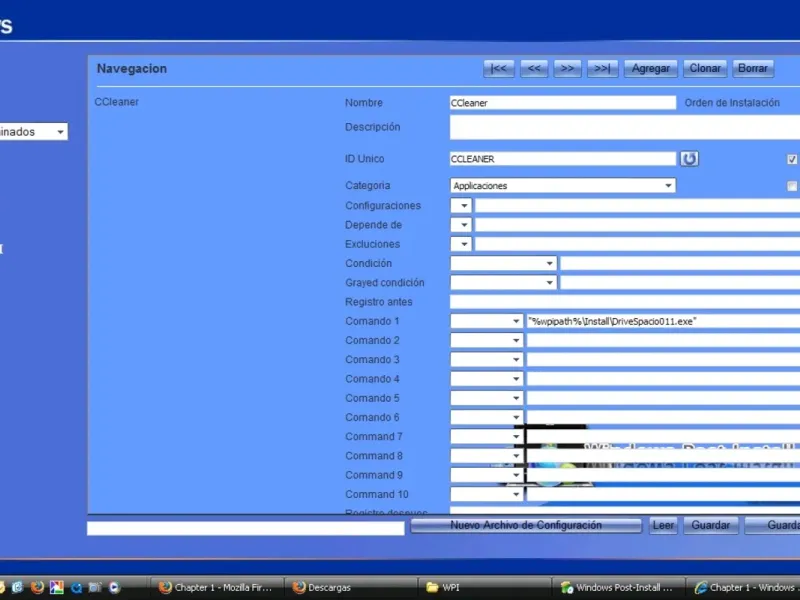Click the Comando 2 command text field
The height and width of the screenshot is (600, 800).
[x=663, y=340]
